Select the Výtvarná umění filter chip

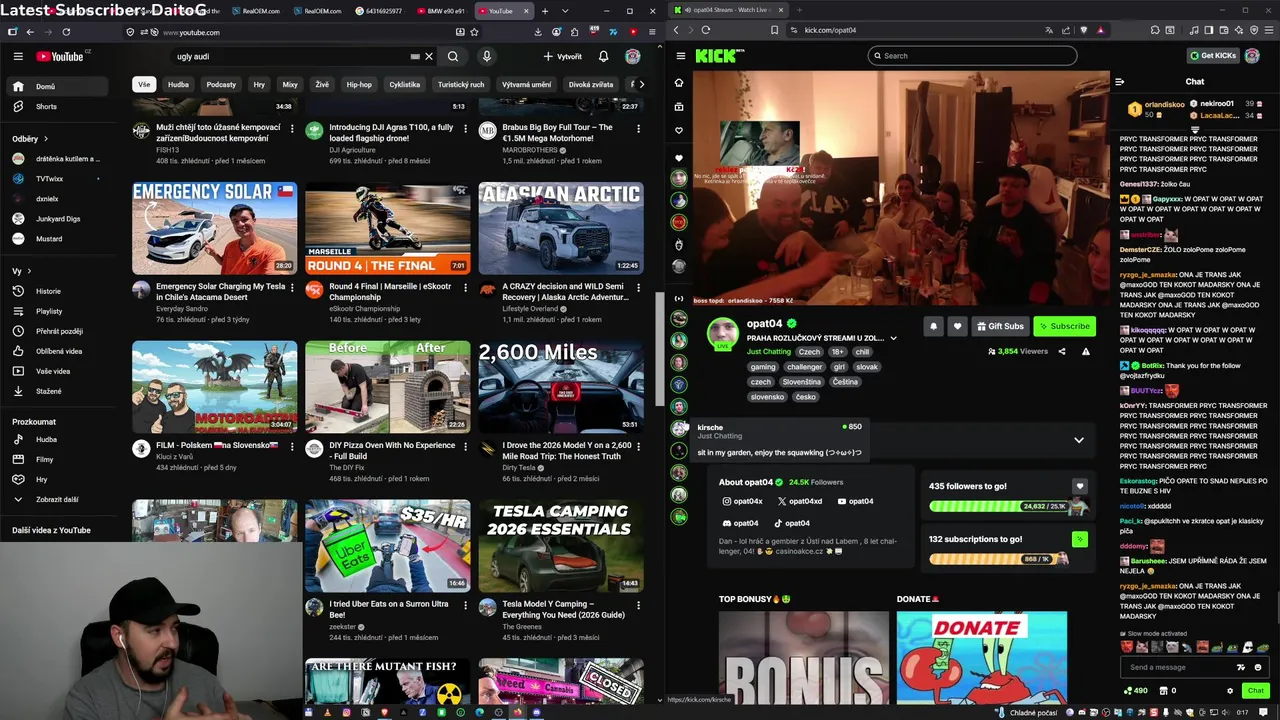pyautogui.click(x=526, y=85)
